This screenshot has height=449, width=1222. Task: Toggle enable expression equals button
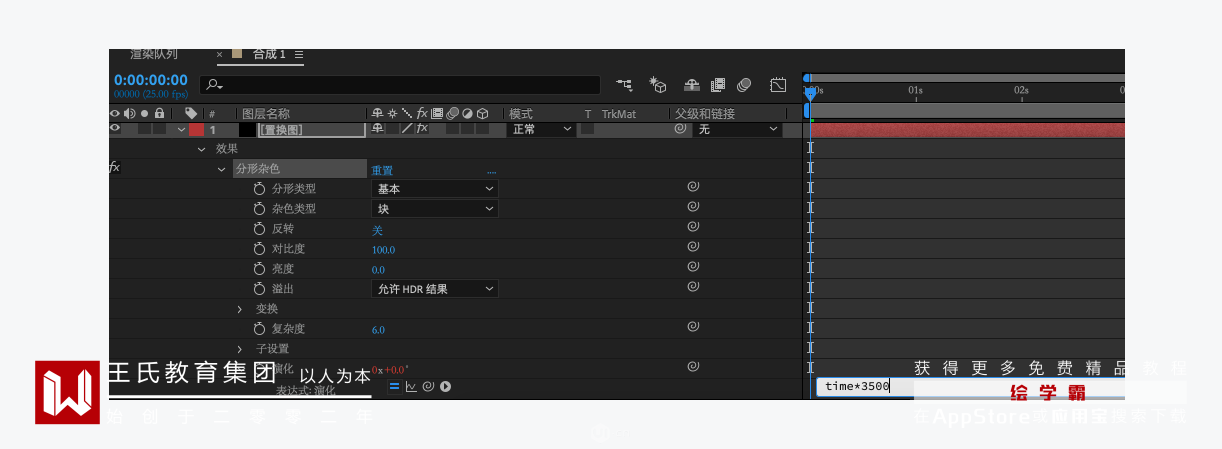tap(394, 386)
